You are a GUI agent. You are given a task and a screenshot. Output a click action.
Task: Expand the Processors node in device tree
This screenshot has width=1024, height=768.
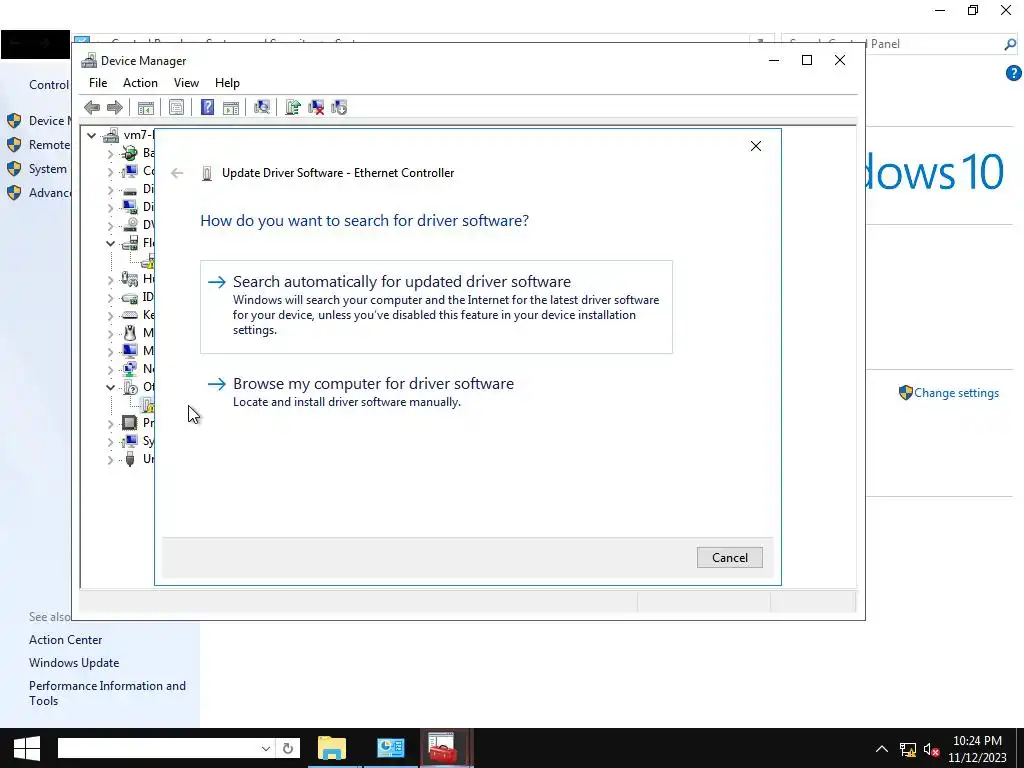110,423
